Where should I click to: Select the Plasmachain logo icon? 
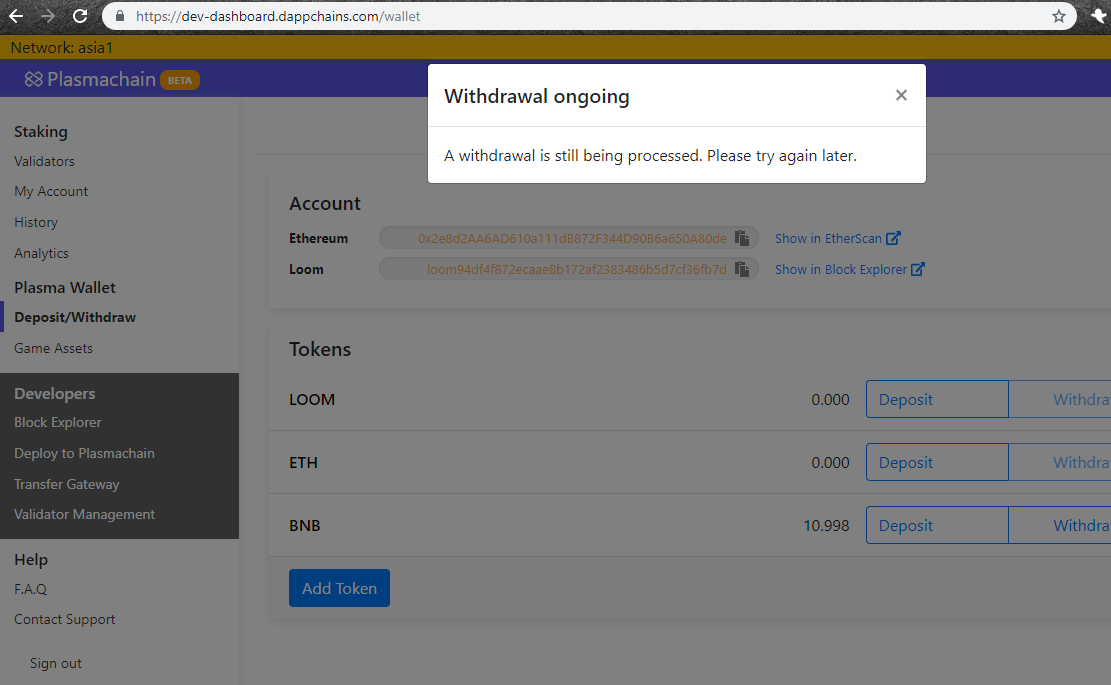pos(33,78)
